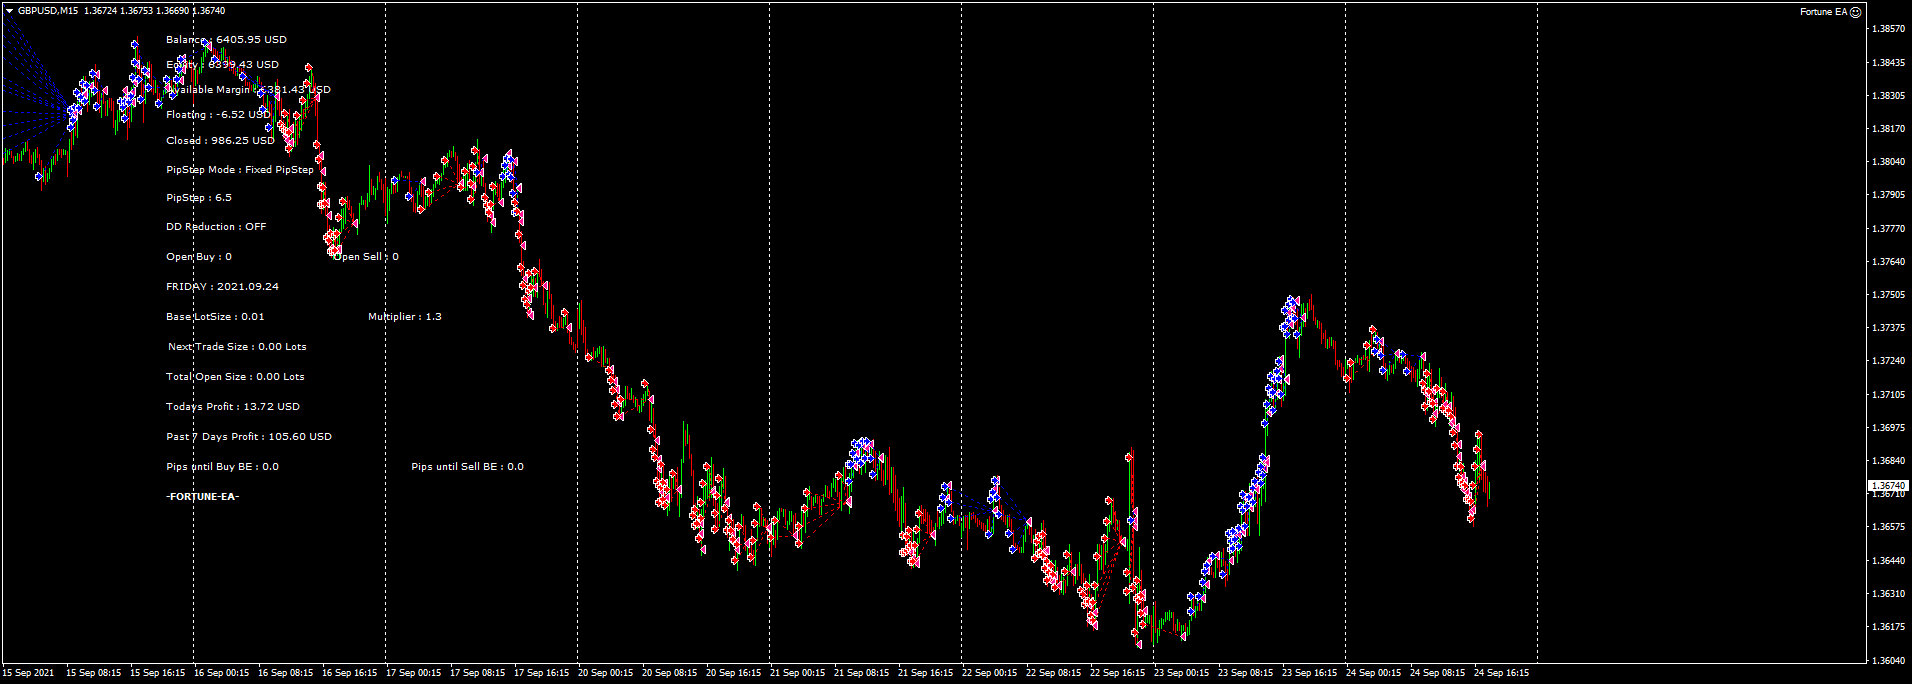Image resolution: width=1912 pixels, height=684 pixels.
Task: Click the Closed : 986.25 USD label
Action: click(220, 141)
